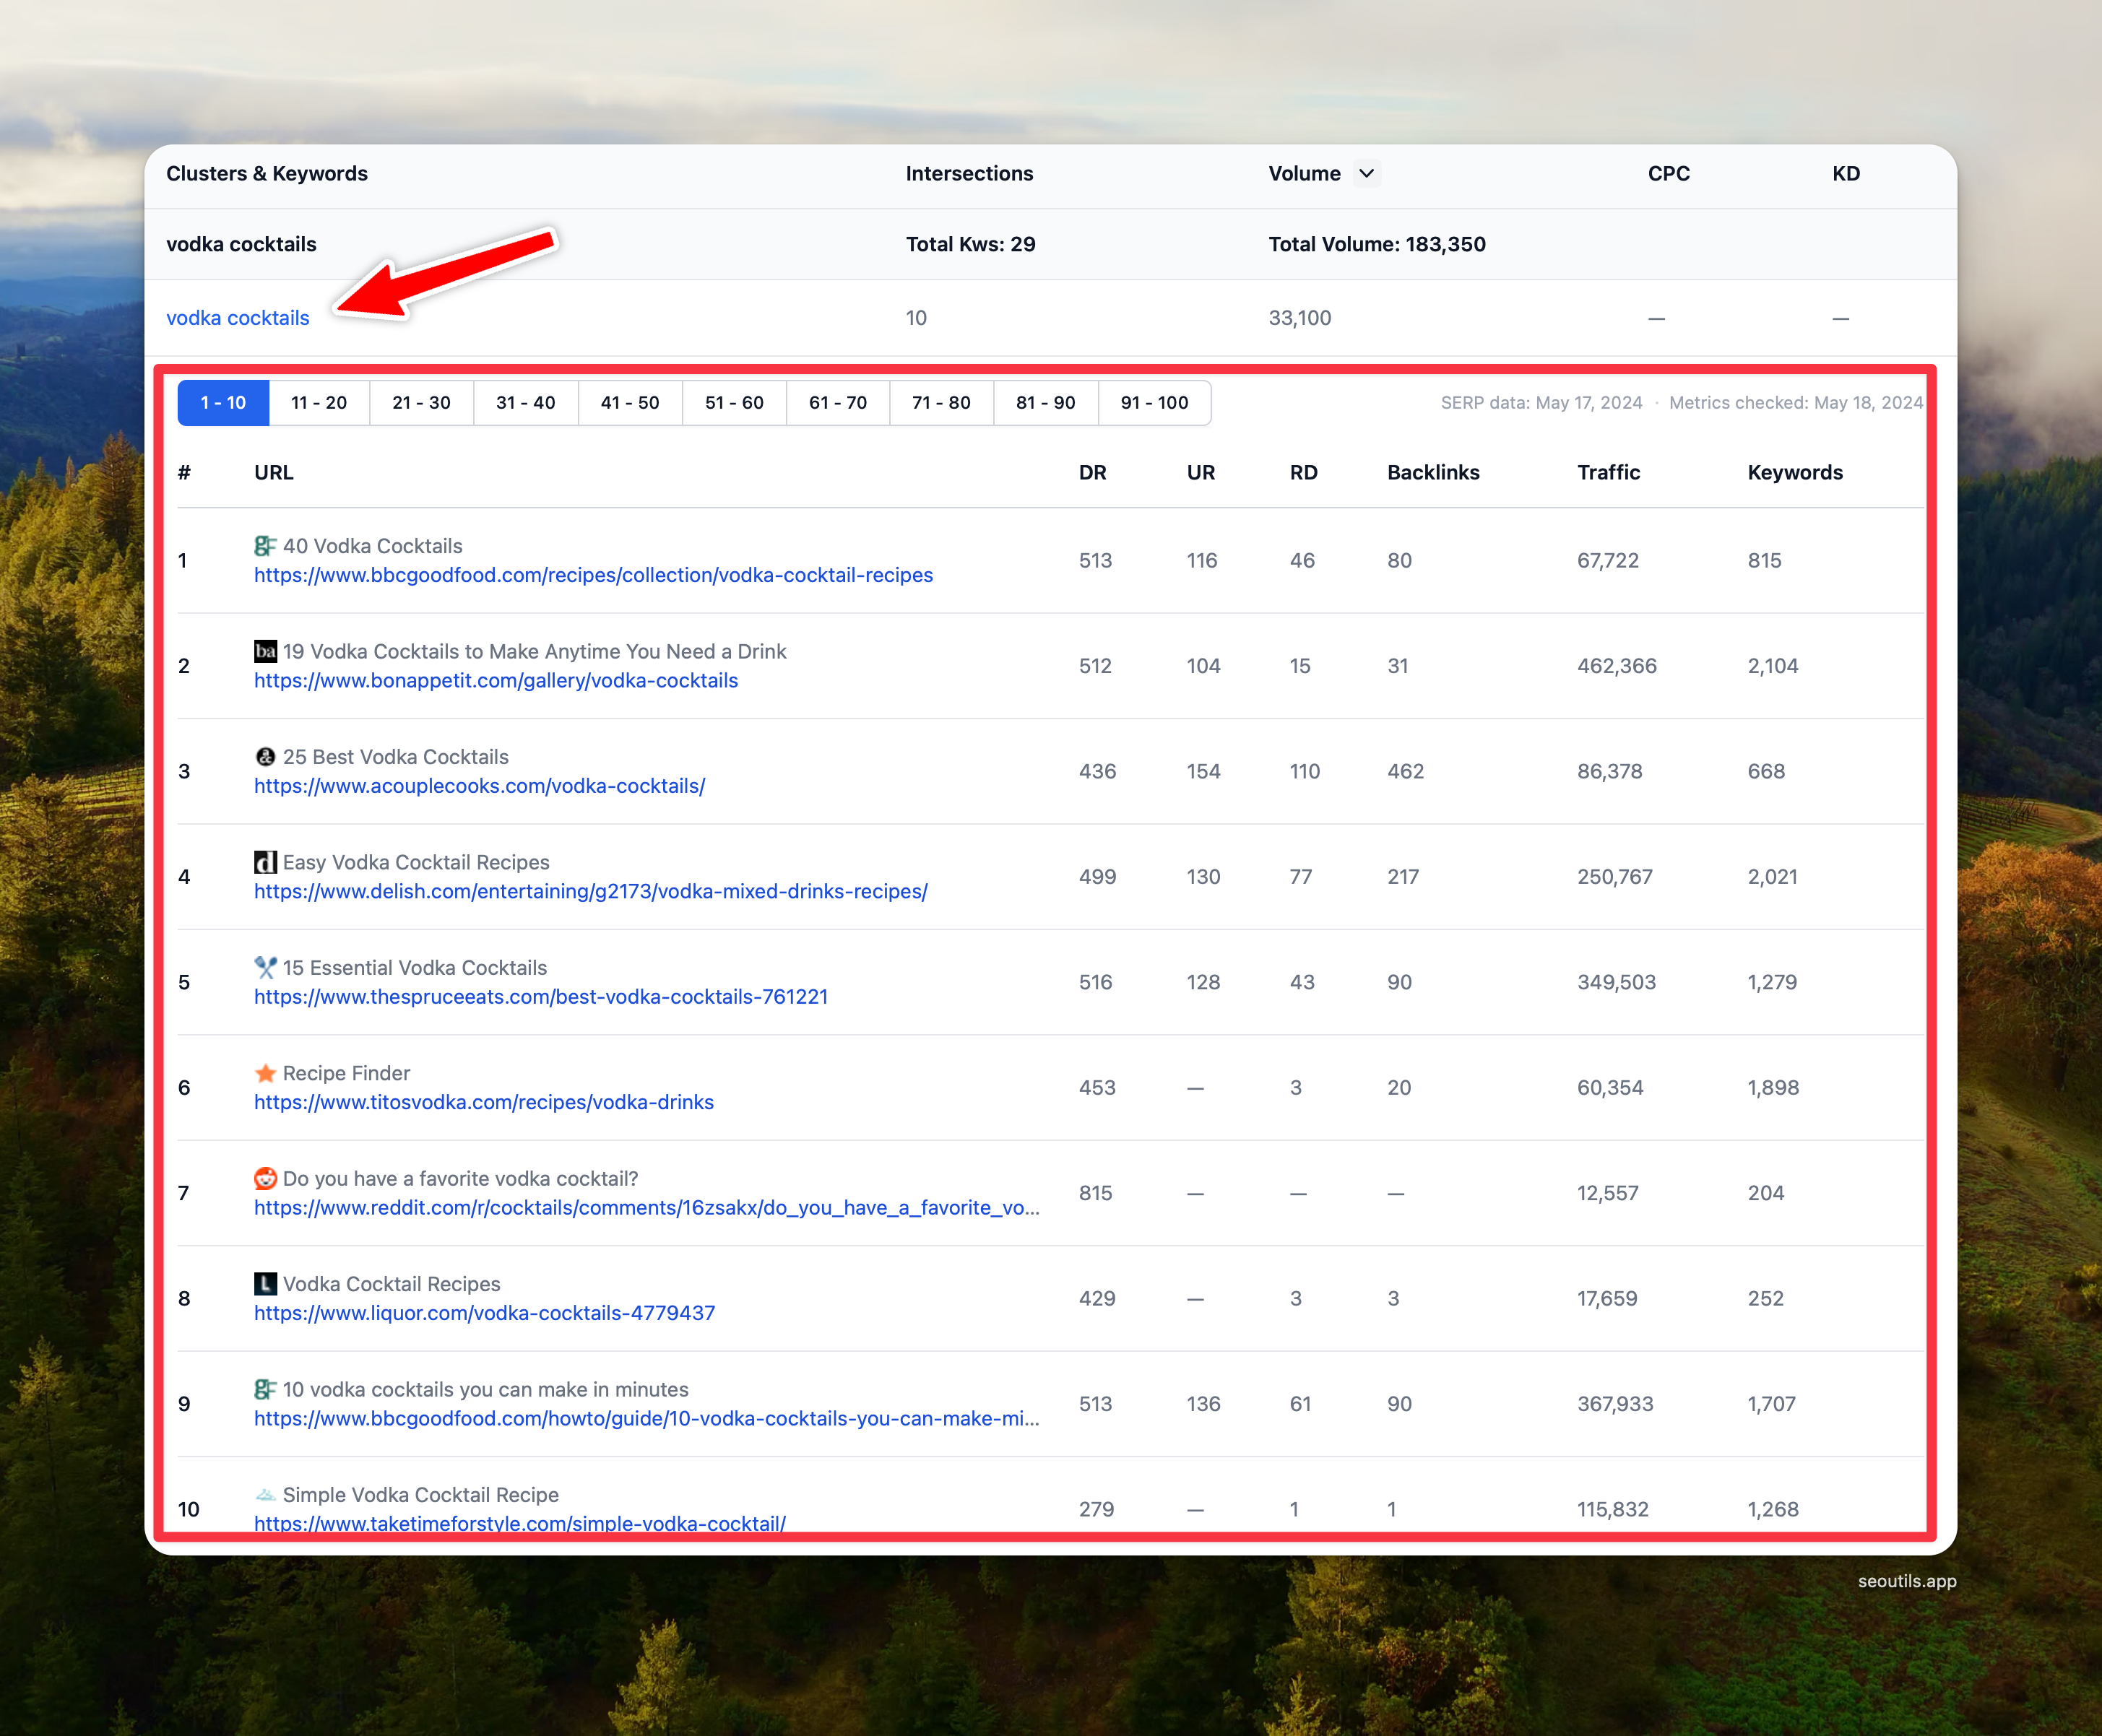Select the active 1 - 10 page button
The width and height of the screenshot is (2102, 1736).
click(x=223, y=403)
